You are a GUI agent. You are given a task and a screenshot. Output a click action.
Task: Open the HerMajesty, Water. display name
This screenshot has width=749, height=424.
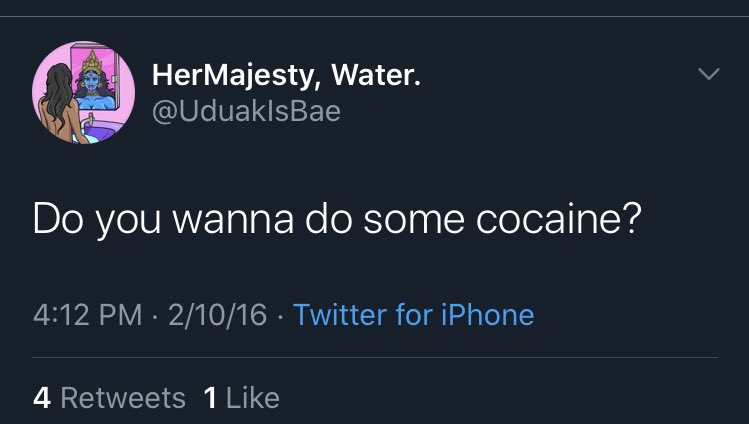pyautogui.click(x=285, y=75)
